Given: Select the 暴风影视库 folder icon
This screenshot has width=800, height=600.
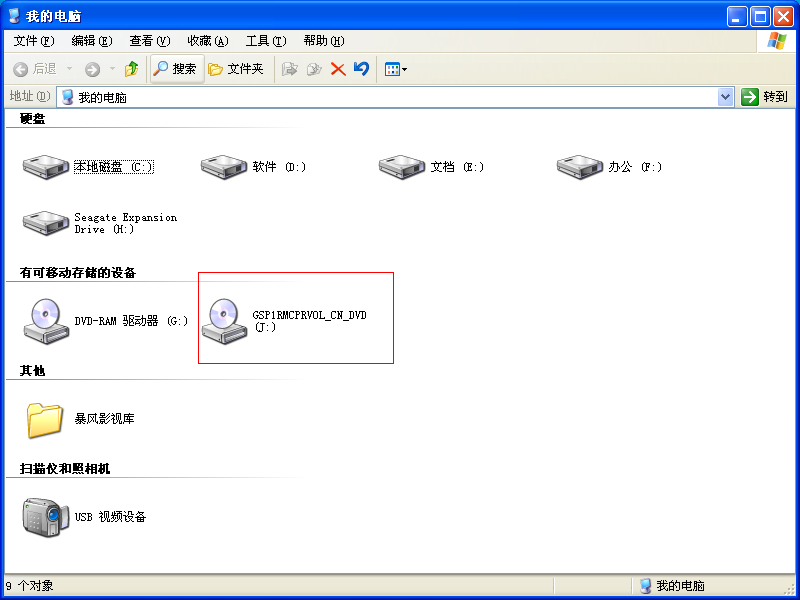Looking at the screenshot, I should click(45, 420).
